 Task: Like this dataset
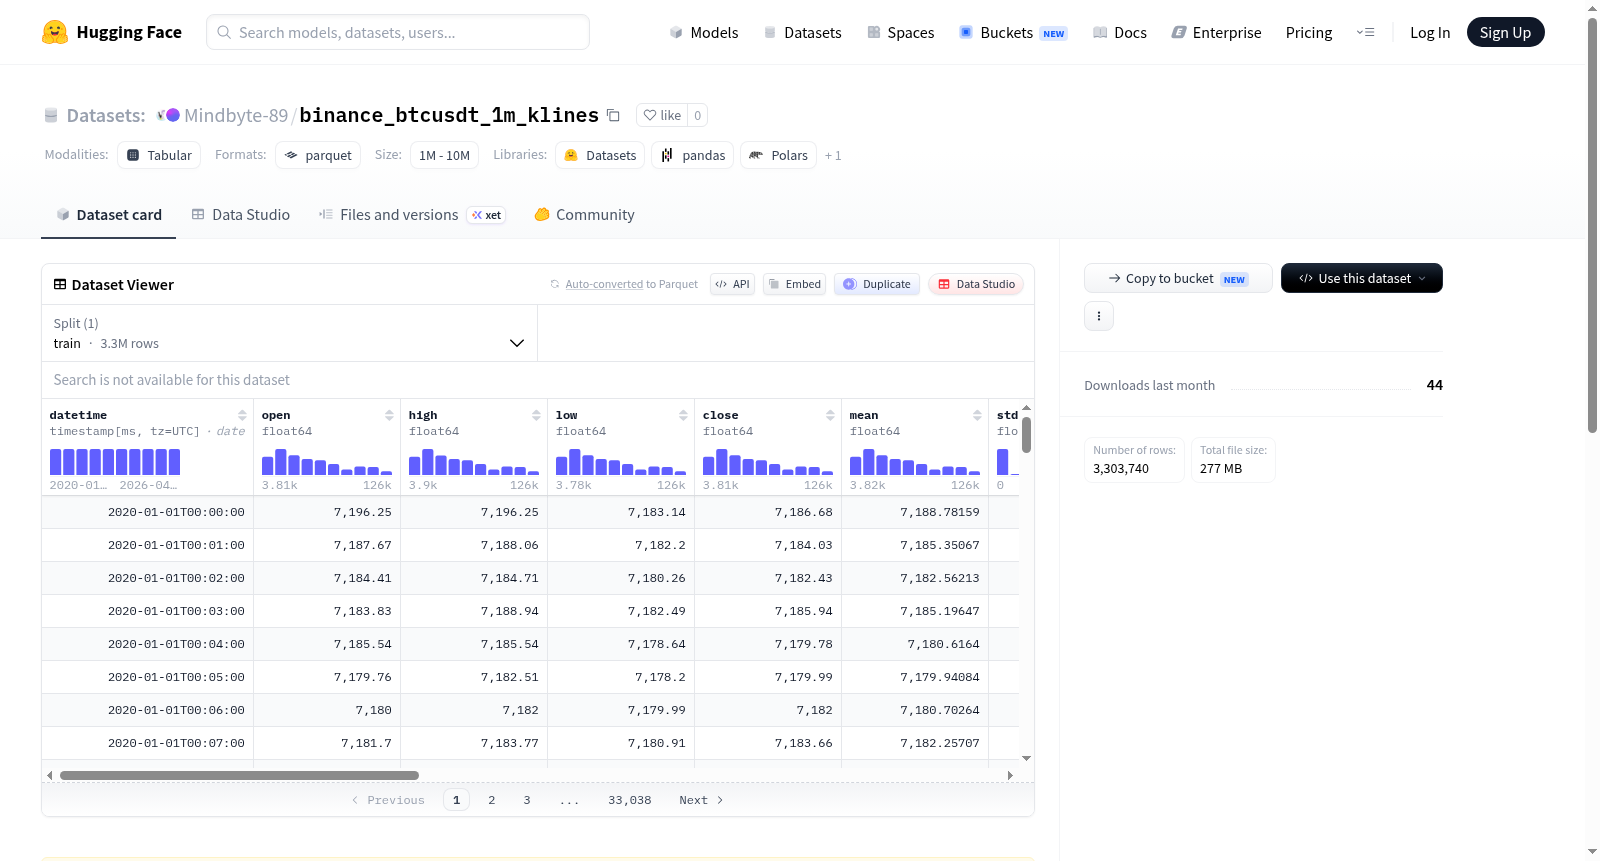[x=662, y=115]
